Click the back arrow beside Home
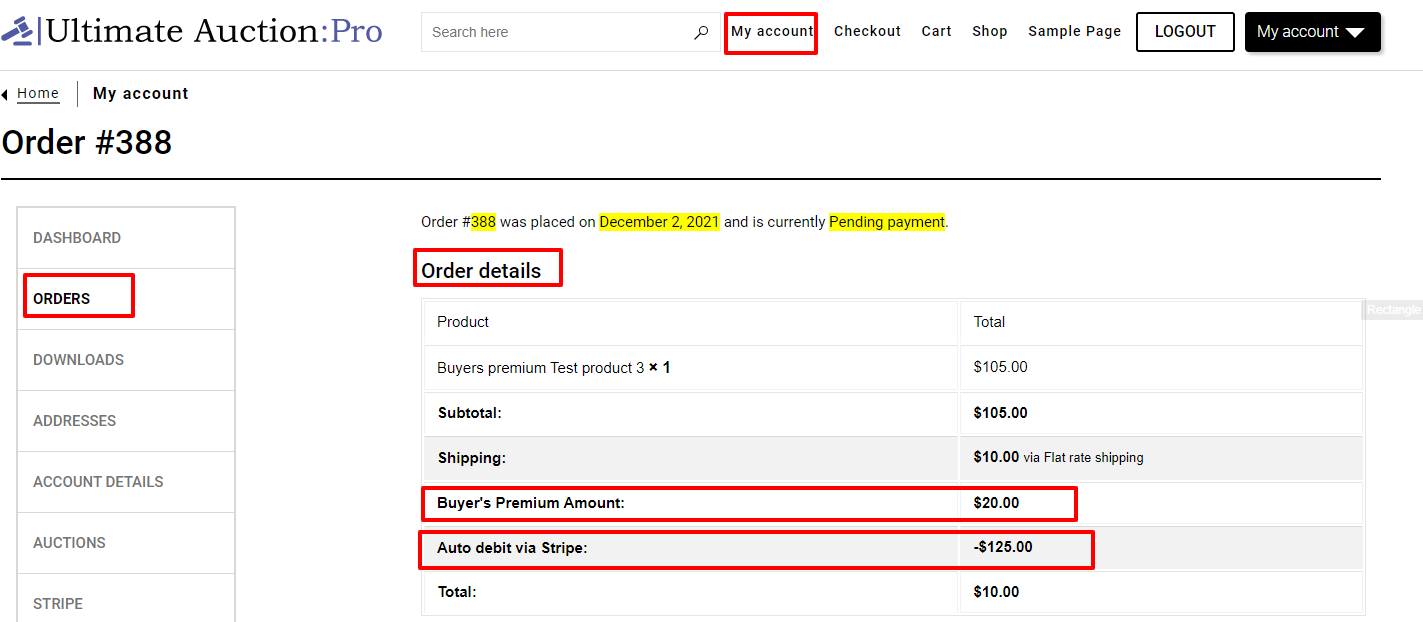1423x622 pixels. coord(5,94)
